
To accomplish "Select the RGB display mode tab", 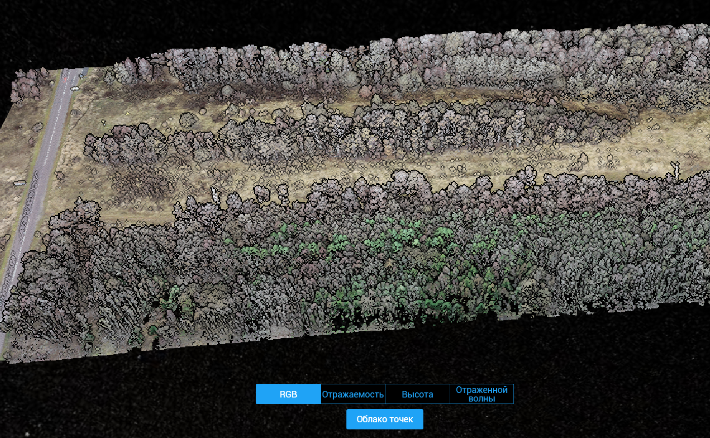I will pyautogui.click(x=288, y=394).
